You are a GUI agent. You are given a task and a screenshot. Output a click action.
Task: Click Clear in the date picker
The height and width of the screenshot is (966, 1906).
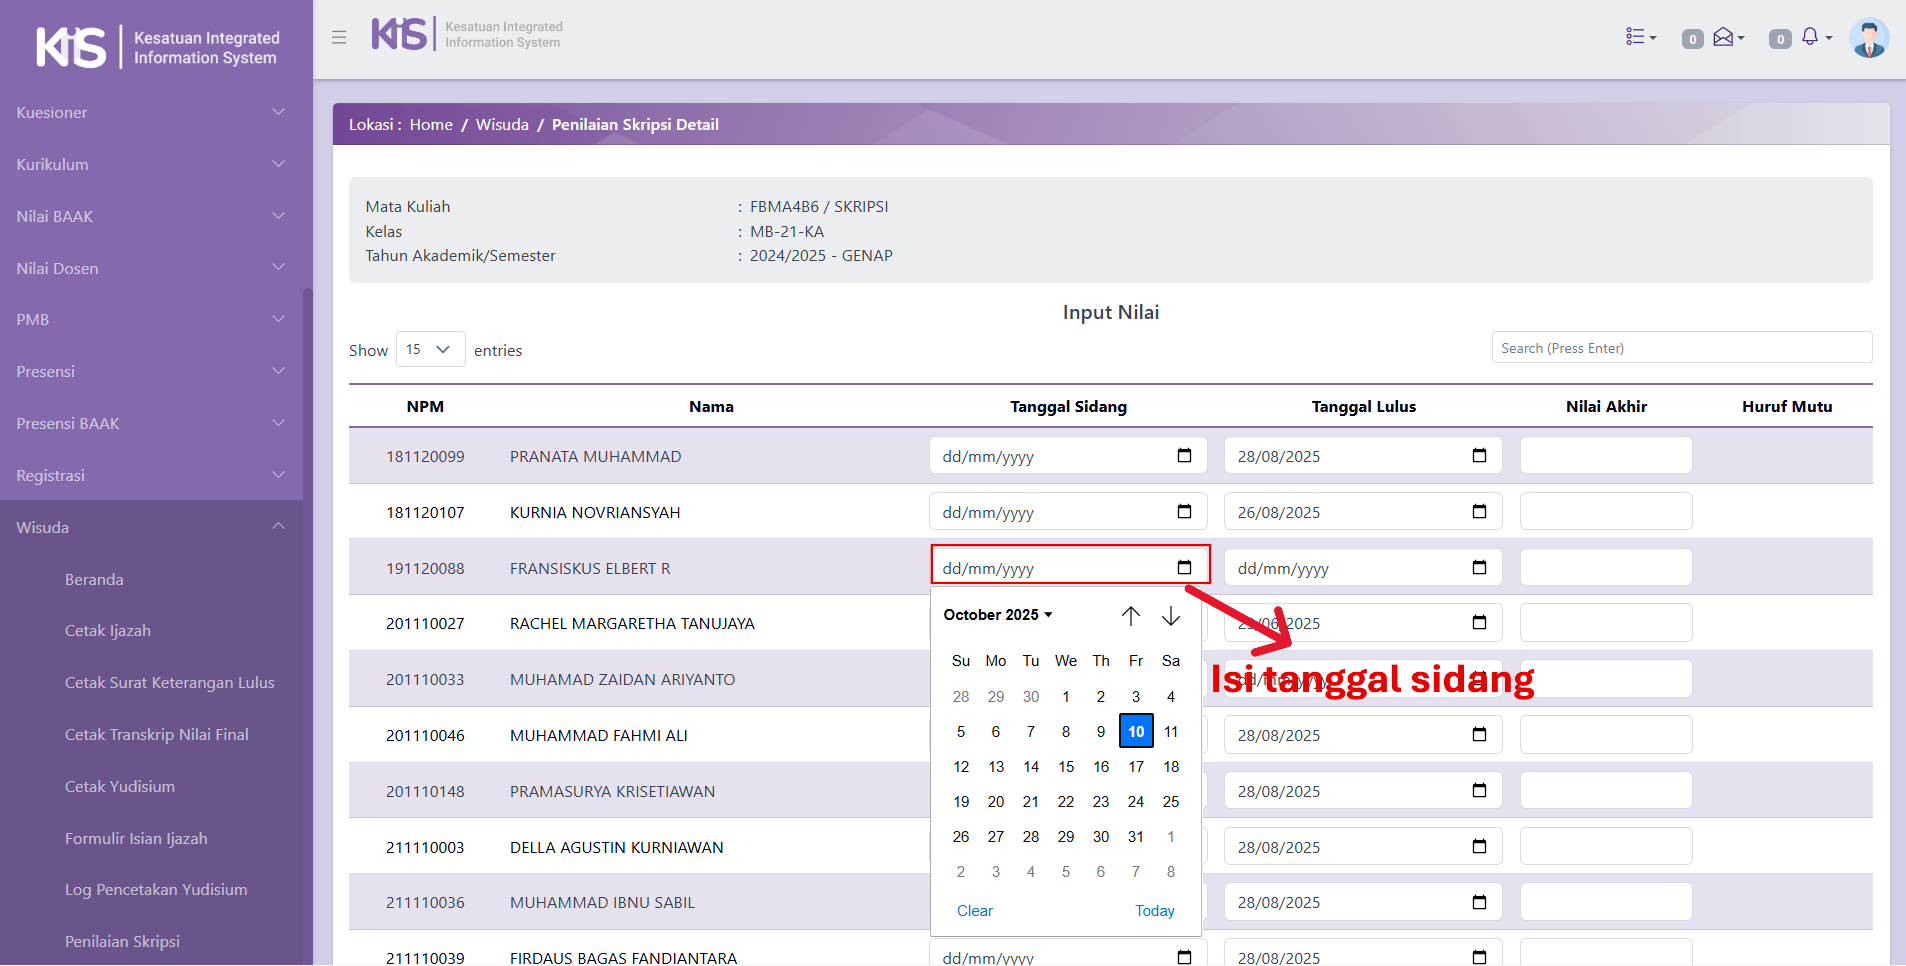[x=974, y=911]
